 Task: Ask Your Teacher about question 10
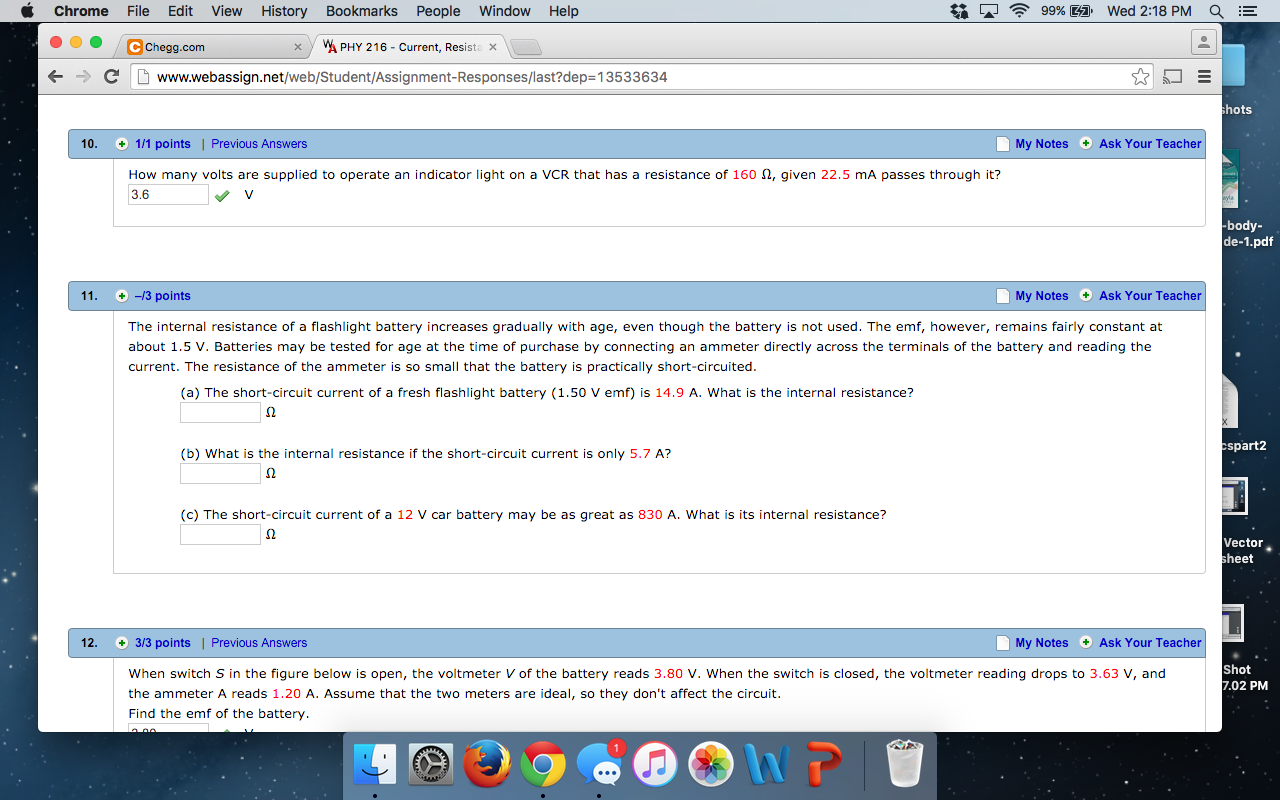point(1150,144)
